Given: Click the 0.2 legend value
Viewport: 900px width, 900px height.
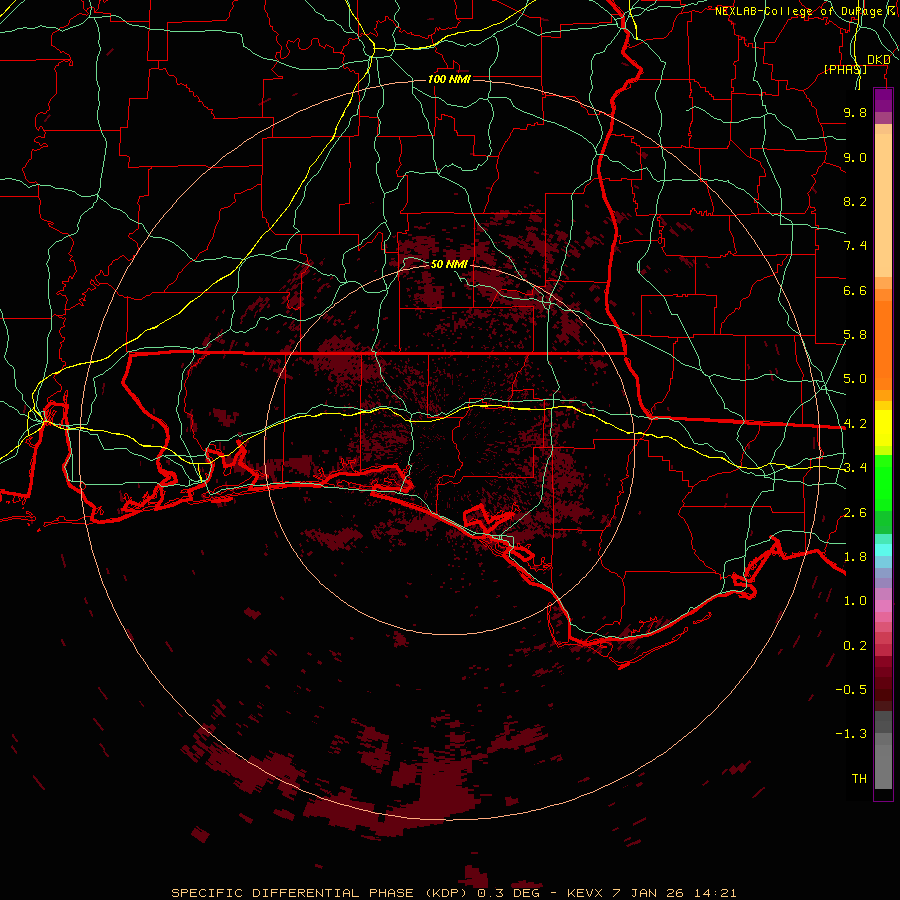Looking at the screenshot, I should click(855, 646).
